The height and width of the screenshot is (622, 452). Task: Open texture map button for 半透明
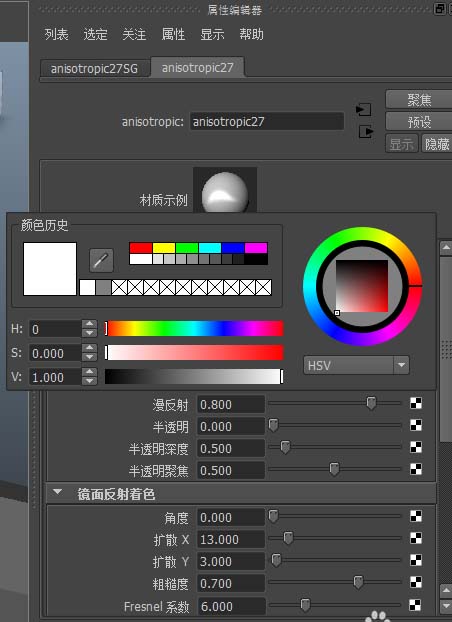(x=415, y=425)
